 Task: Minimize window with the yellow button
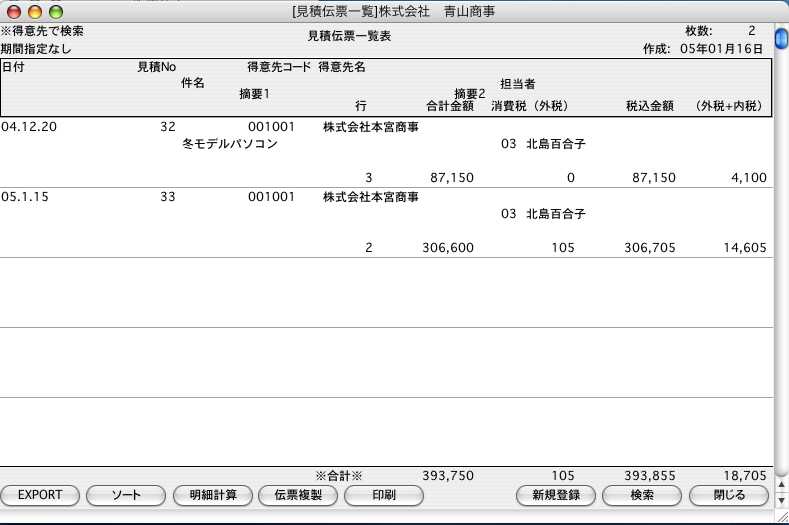pos(34,11)
